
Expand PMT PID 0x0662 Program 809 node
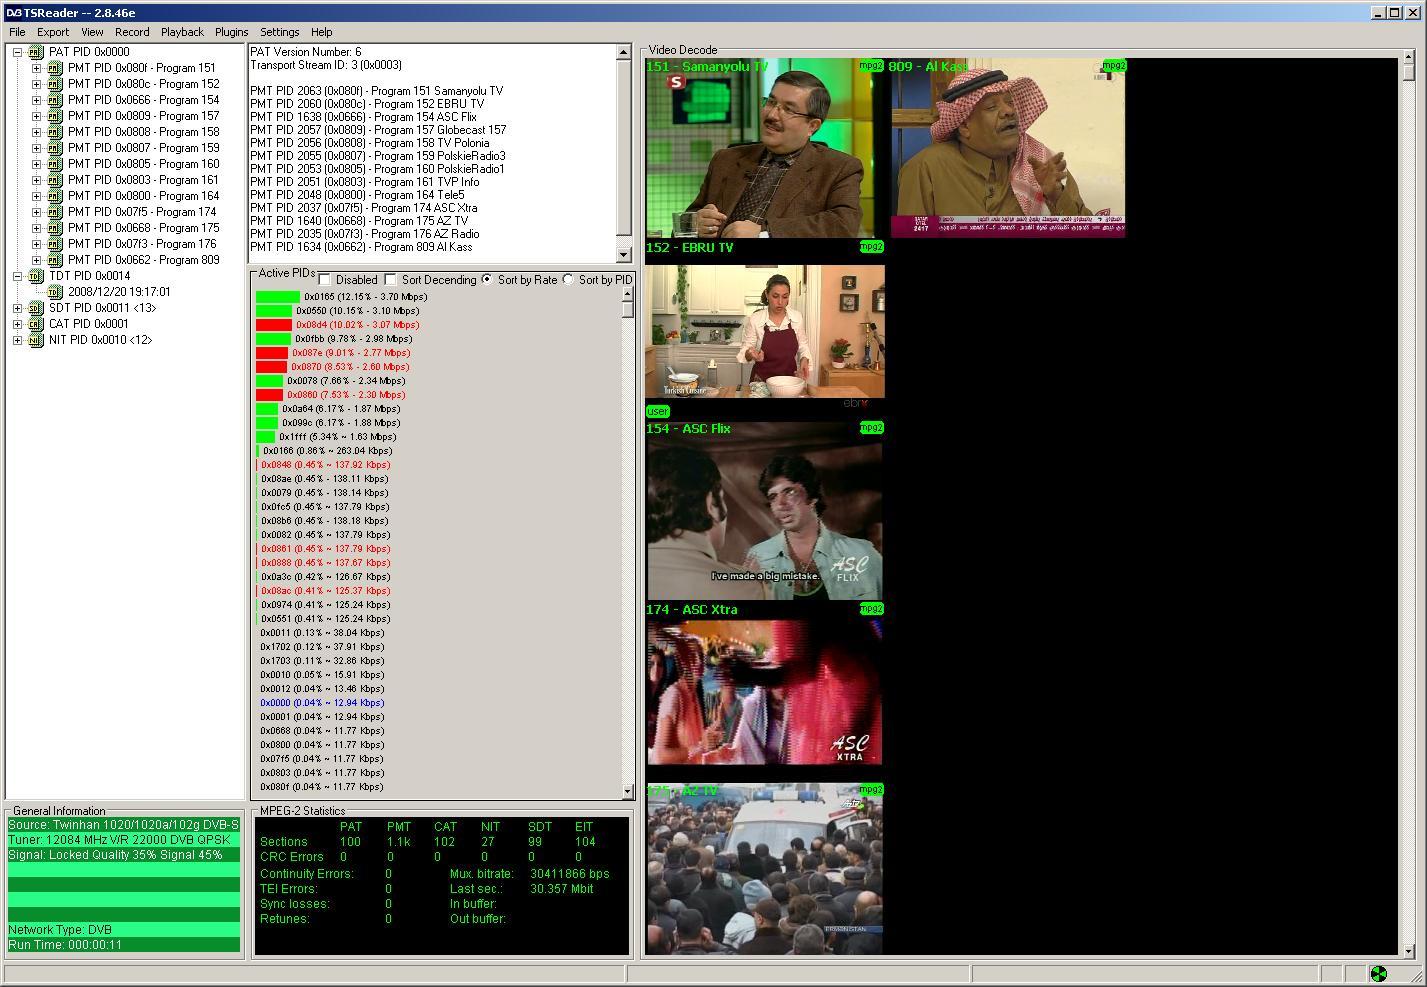[x=36, y=260]
